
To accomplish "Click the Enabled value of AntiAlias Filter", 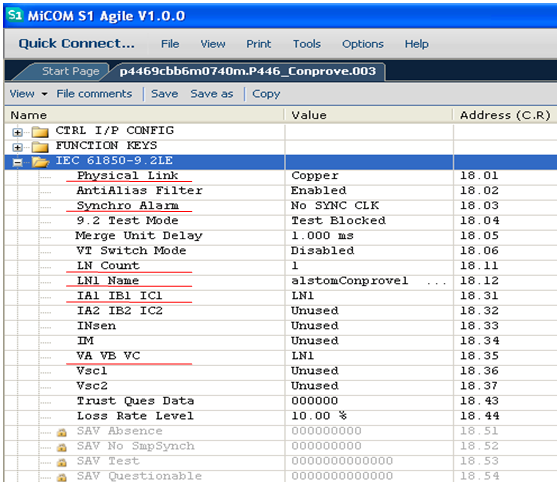I will tap(319, 190).
